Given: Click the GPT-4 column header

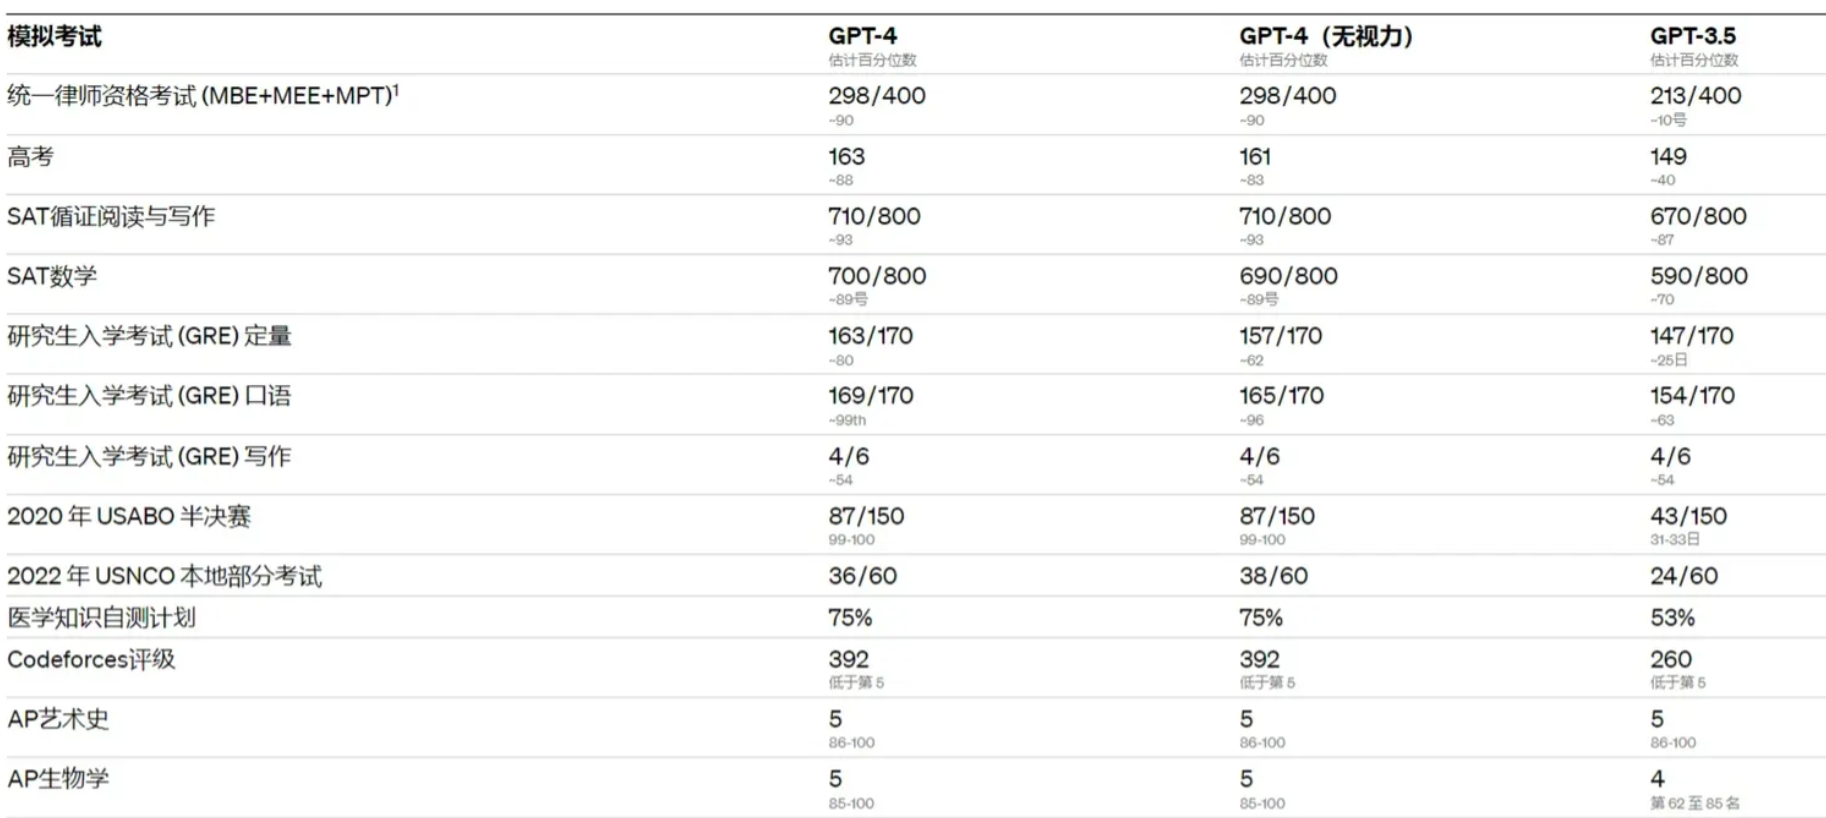Looking at the screenshot, I should click(x=862, y=36).
